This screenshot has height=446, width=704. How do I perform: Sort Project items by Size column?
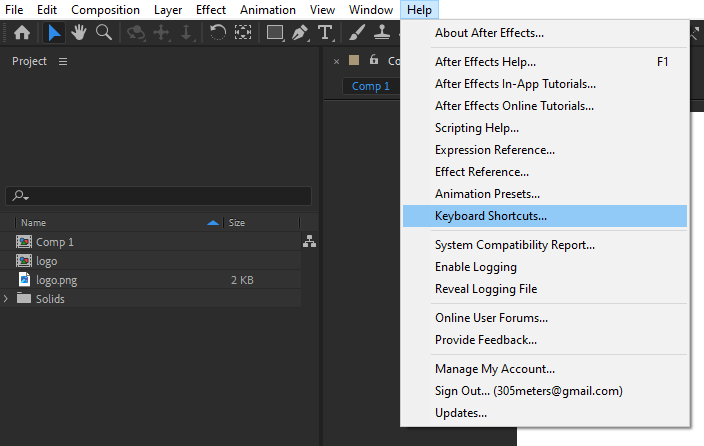237,223
